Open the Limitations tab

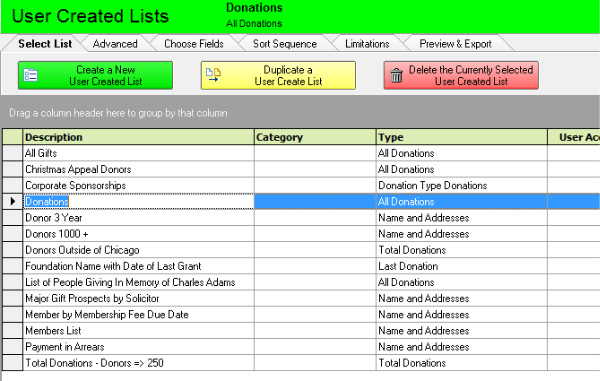click(367, 44)
